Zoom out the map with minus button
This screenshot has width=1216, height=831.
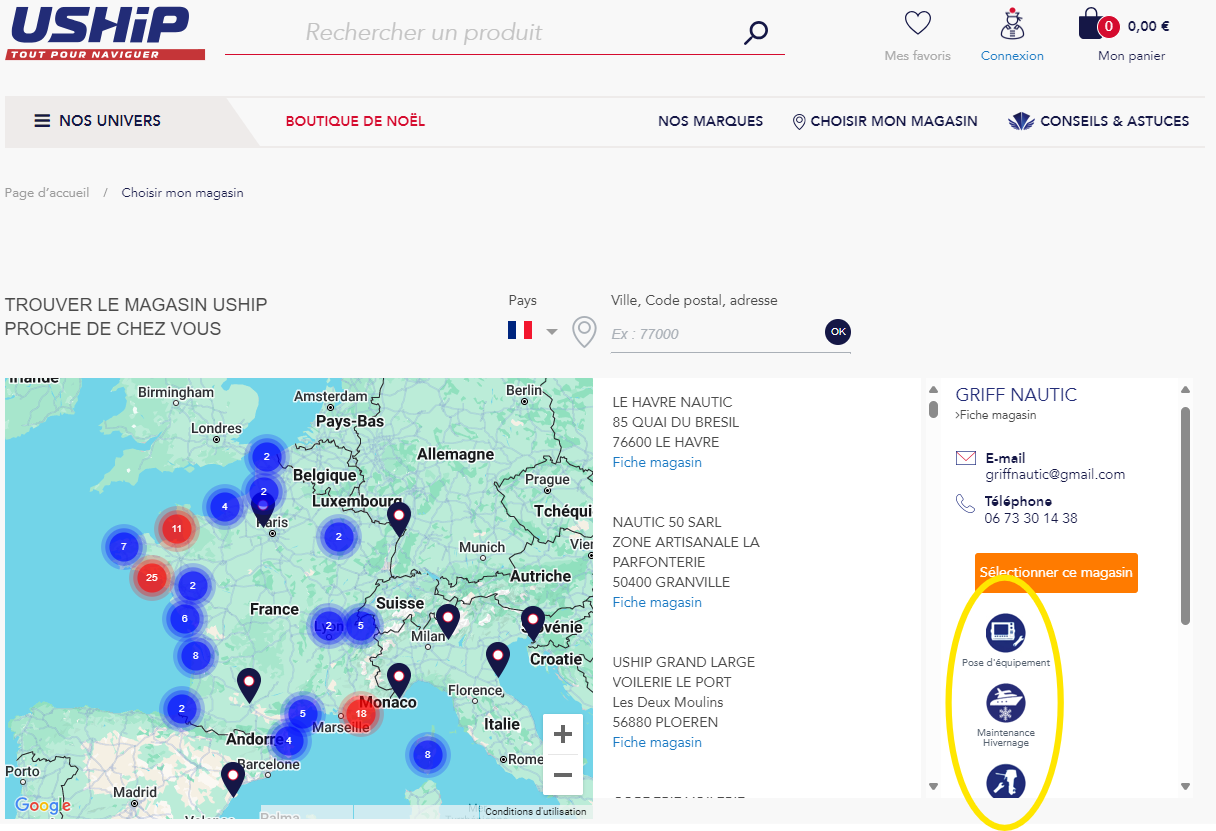[563, 775]
